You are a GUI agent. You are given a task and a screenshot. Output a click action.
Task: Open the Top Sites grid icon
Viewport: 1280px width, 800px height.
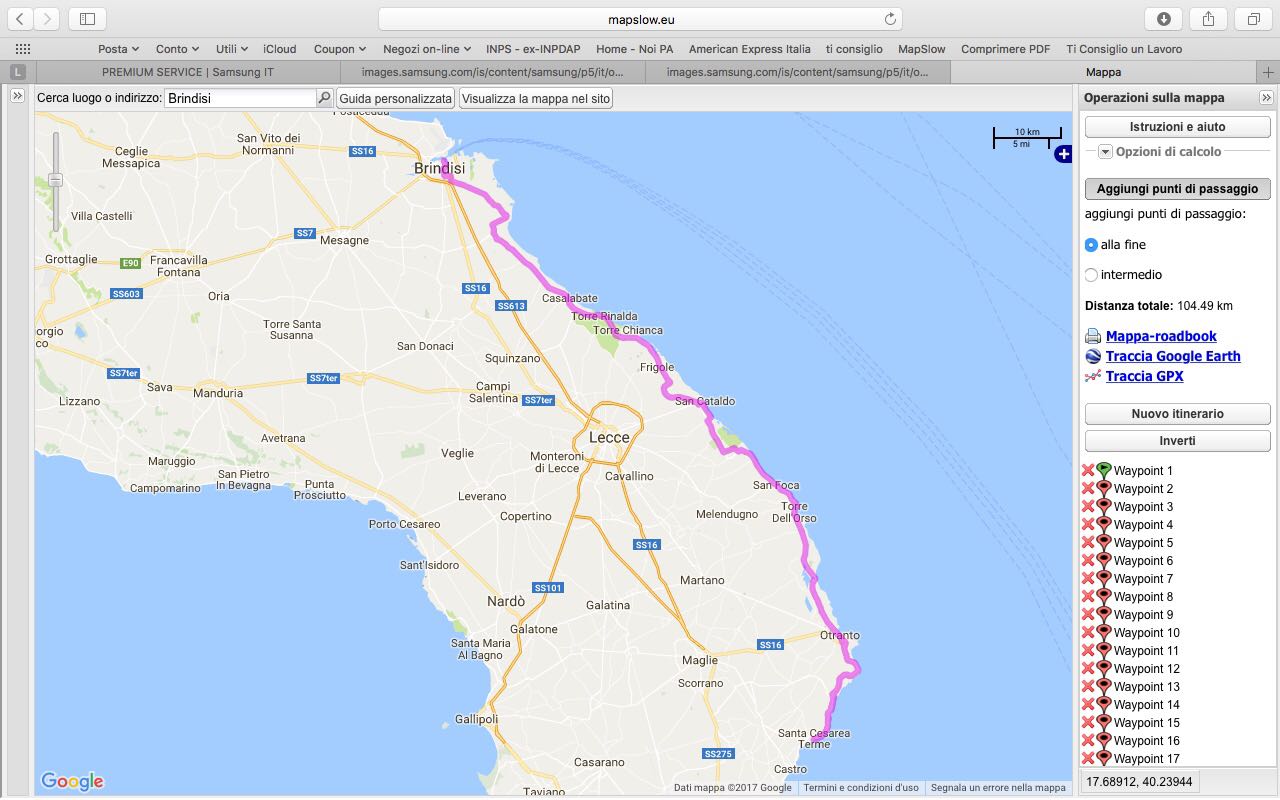coord(23,49)
